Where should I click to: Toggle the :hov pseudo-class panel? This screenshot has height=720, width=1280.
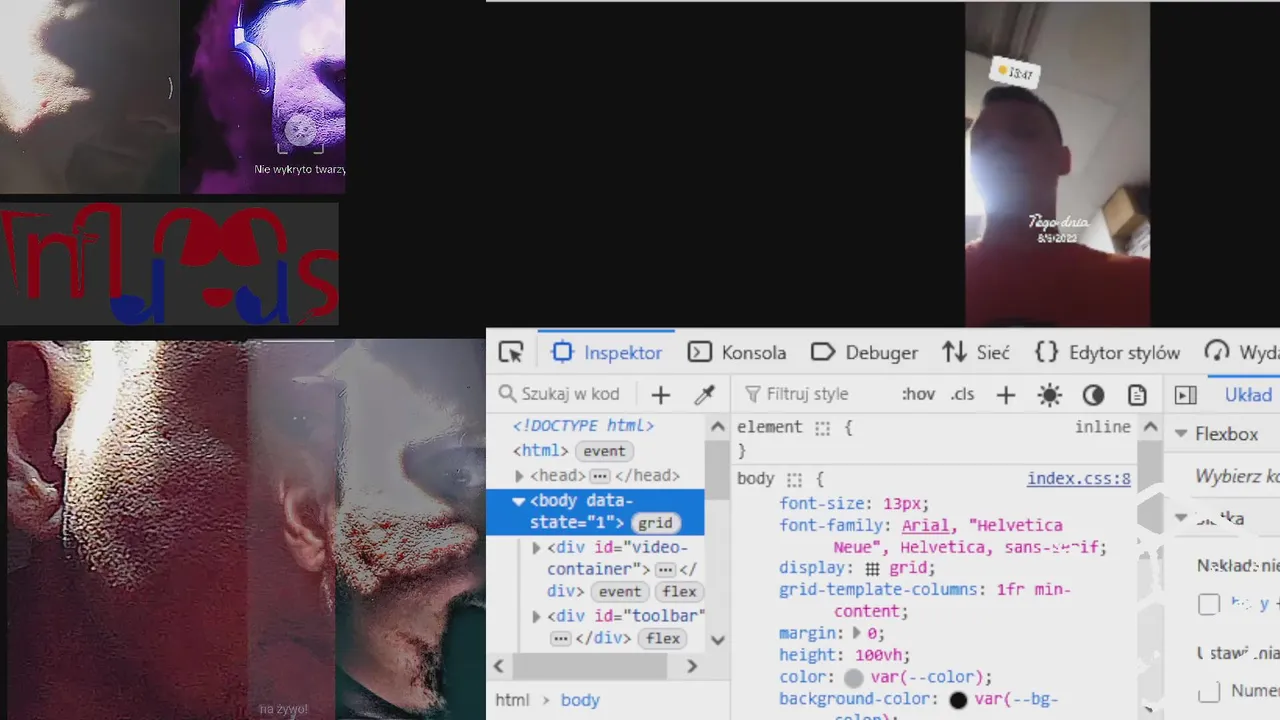[918, 394]
